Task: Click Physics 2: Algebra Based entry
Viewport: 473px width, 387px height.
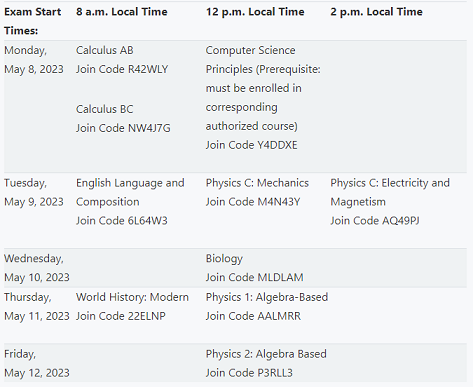Action: [266, 354]
